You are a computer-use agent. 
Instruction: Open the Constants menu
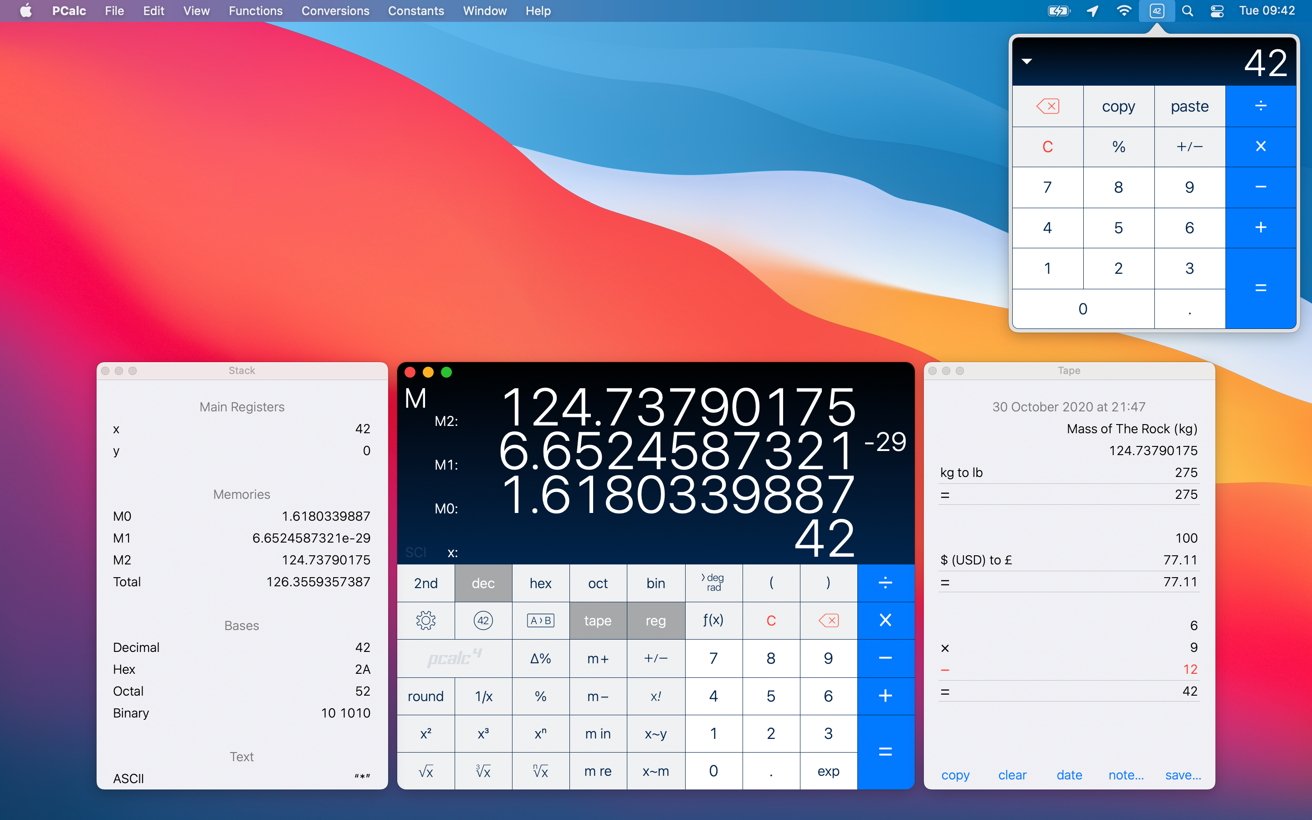[x=416, y=11]
